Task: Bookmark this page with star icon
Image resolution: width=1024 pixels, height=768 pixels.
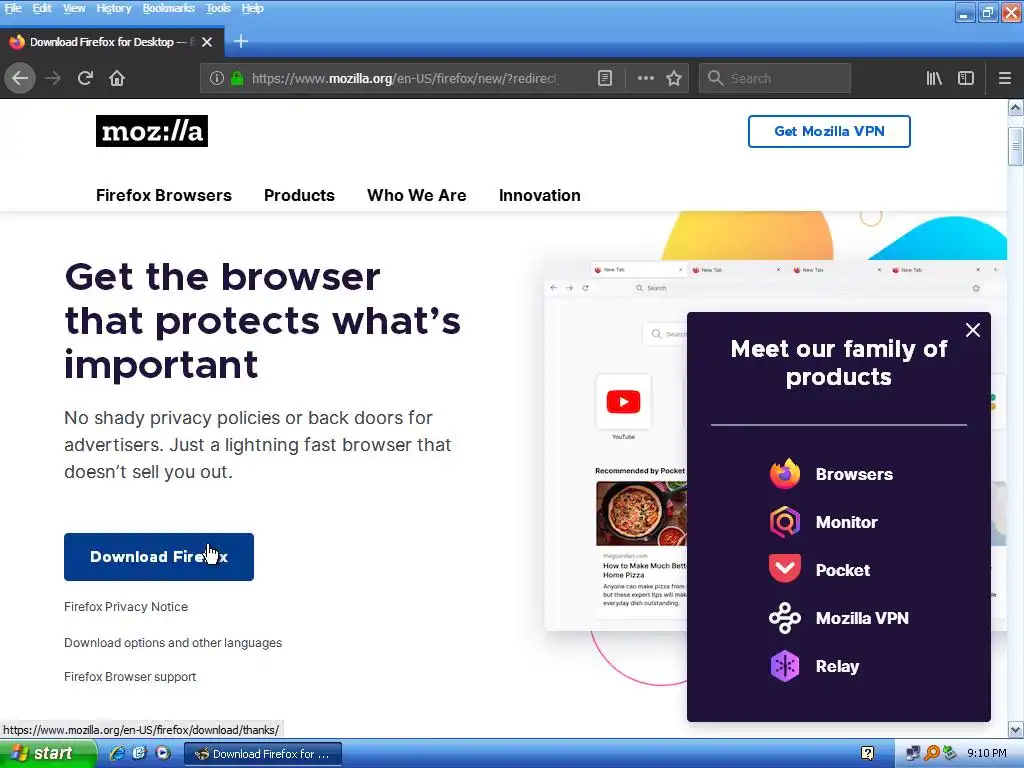Action: point(674,78)
